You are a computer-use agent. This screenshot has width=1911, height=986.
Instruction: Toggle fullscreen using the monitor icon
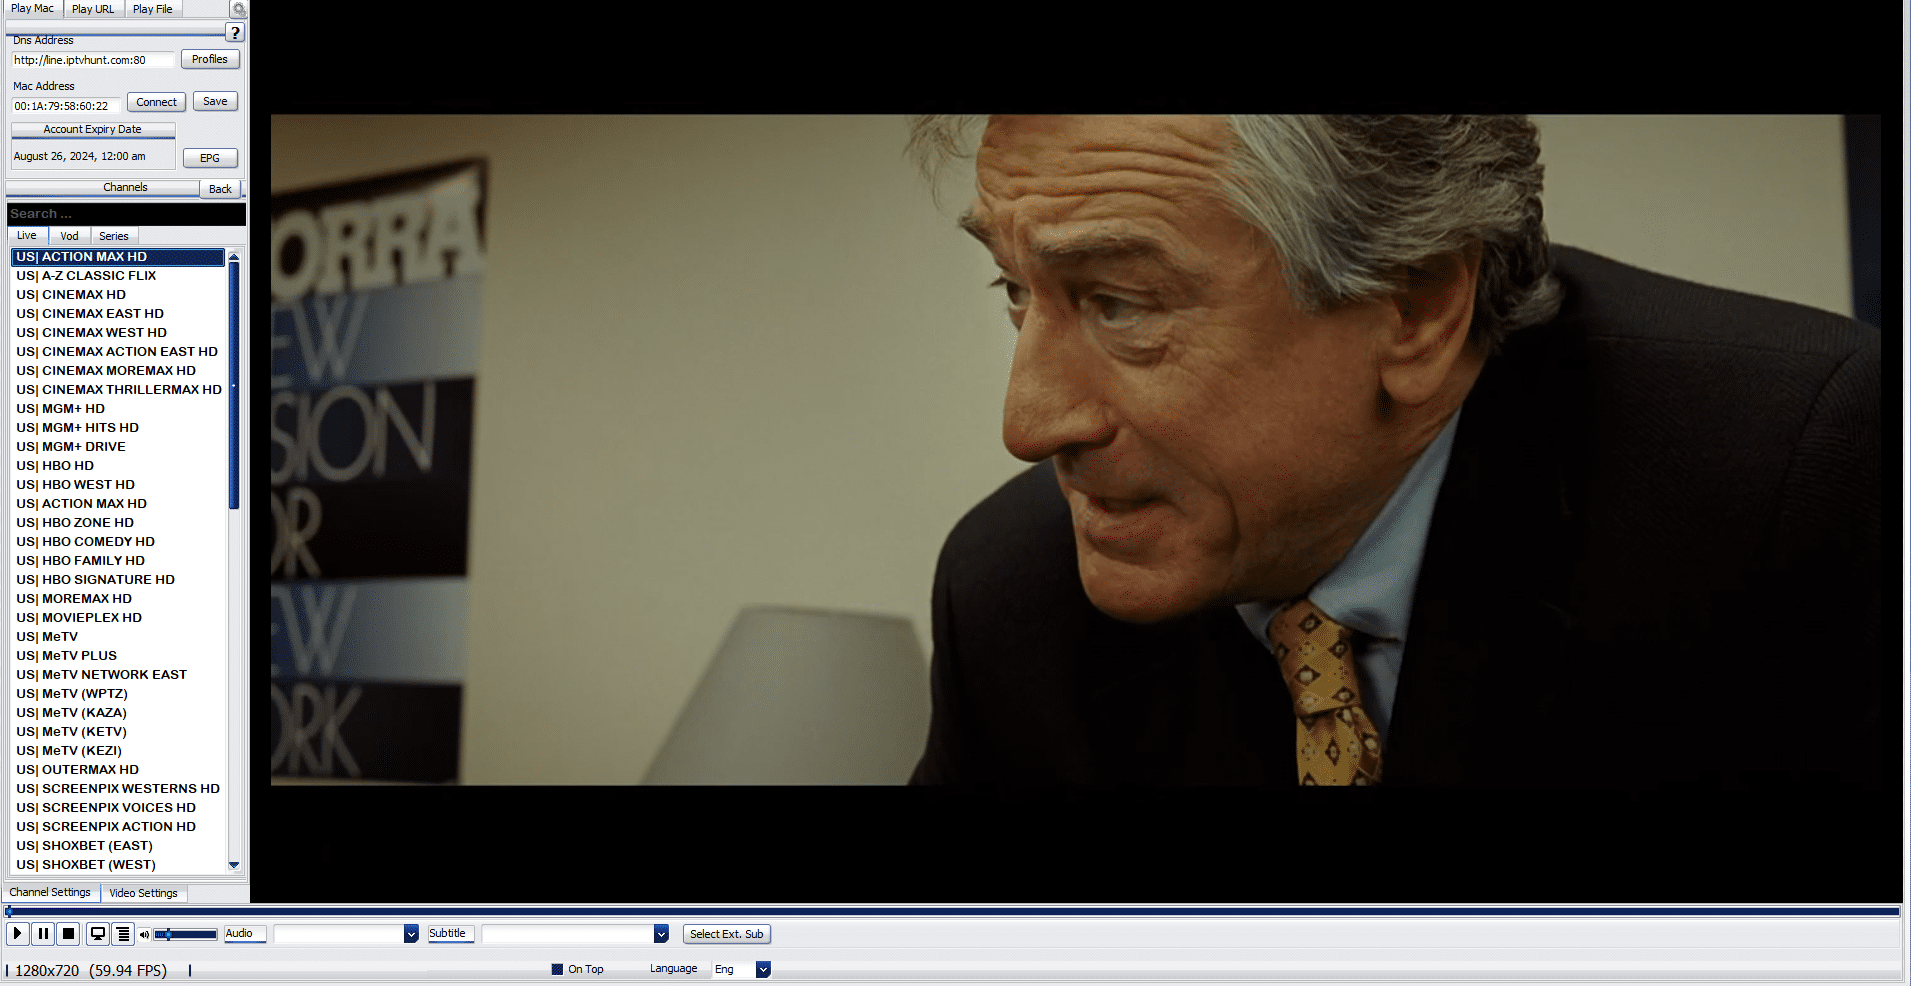point(98,934)
